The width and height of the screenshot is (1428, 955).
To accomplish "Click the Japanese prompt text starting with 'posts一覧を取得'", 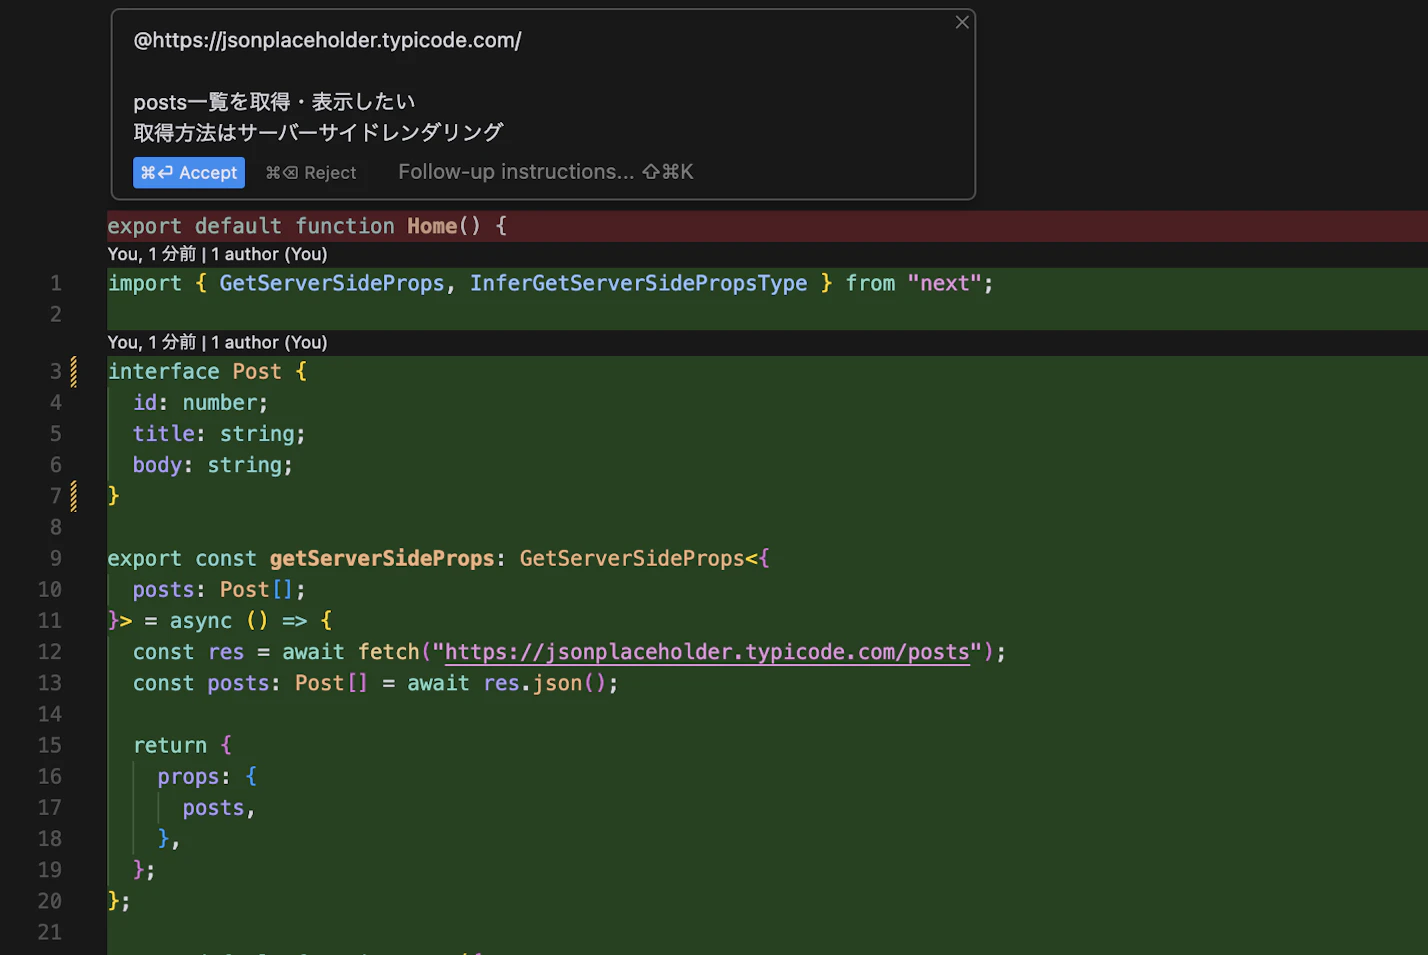I will [274, 102].
